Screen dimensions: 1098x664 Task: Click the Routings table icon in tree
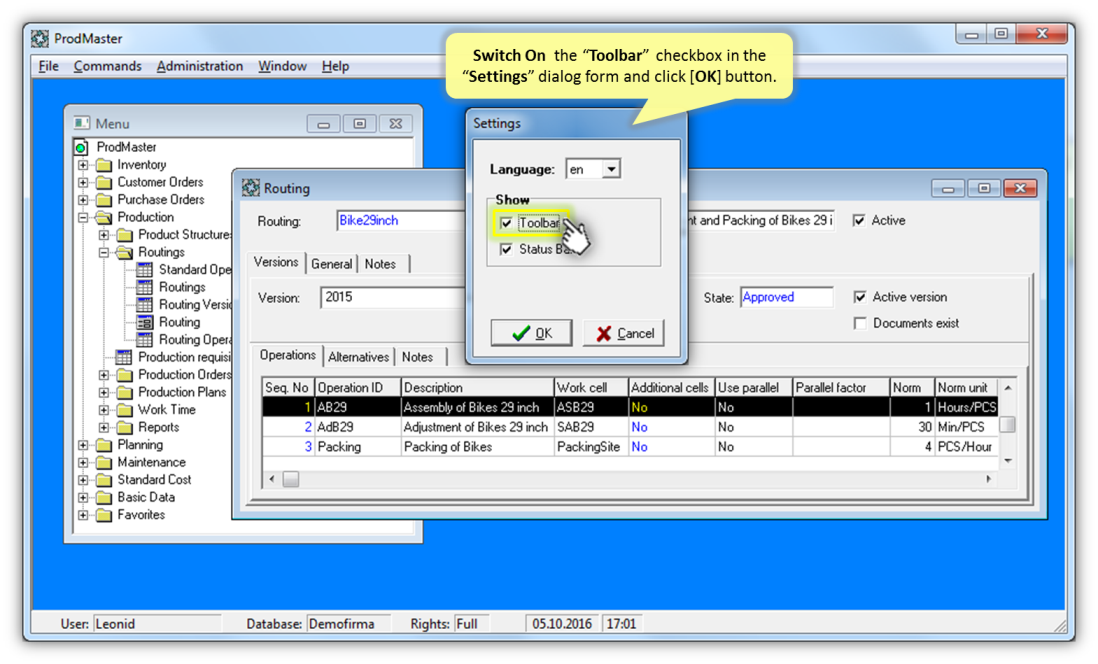[144, 287]
